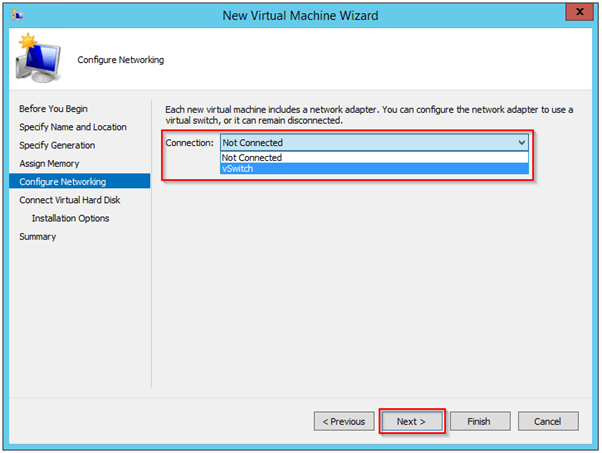602x453 pixels.
Task: Click the Previous button
Action: pyautogui.click(x=340, y=421)
